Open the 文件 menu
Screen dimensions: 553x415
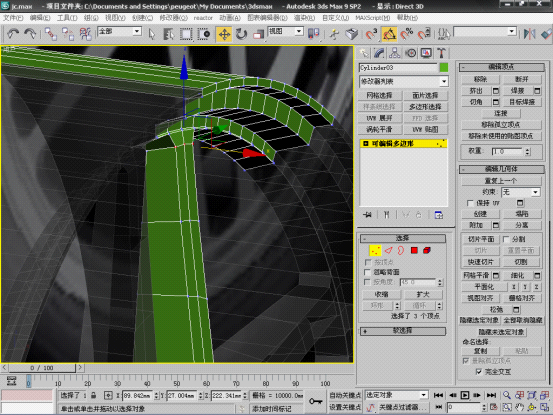tap(13, 18)
